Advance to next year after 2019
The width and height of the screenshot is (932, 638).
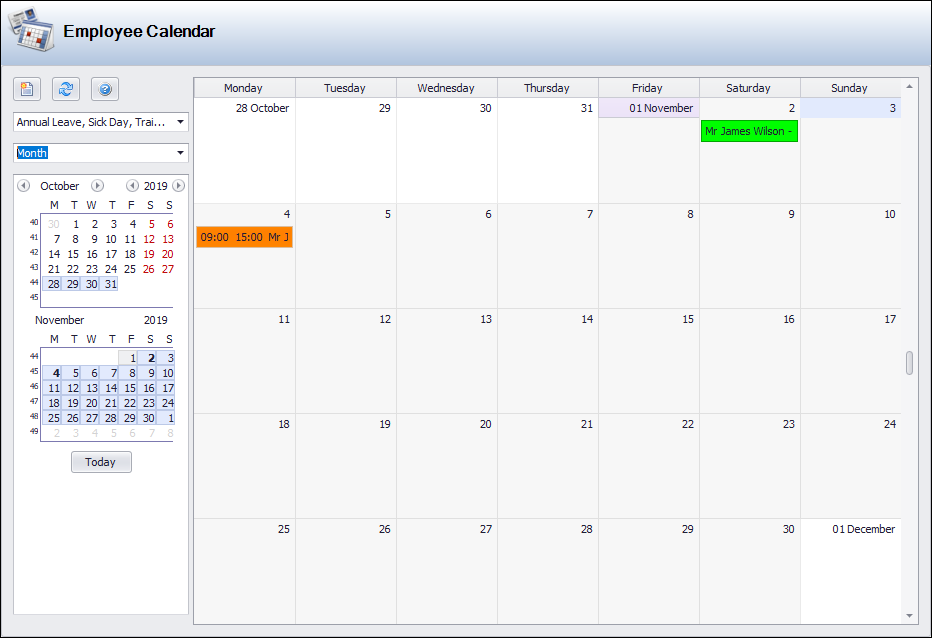pyautogui.click(x=178, y=186)
